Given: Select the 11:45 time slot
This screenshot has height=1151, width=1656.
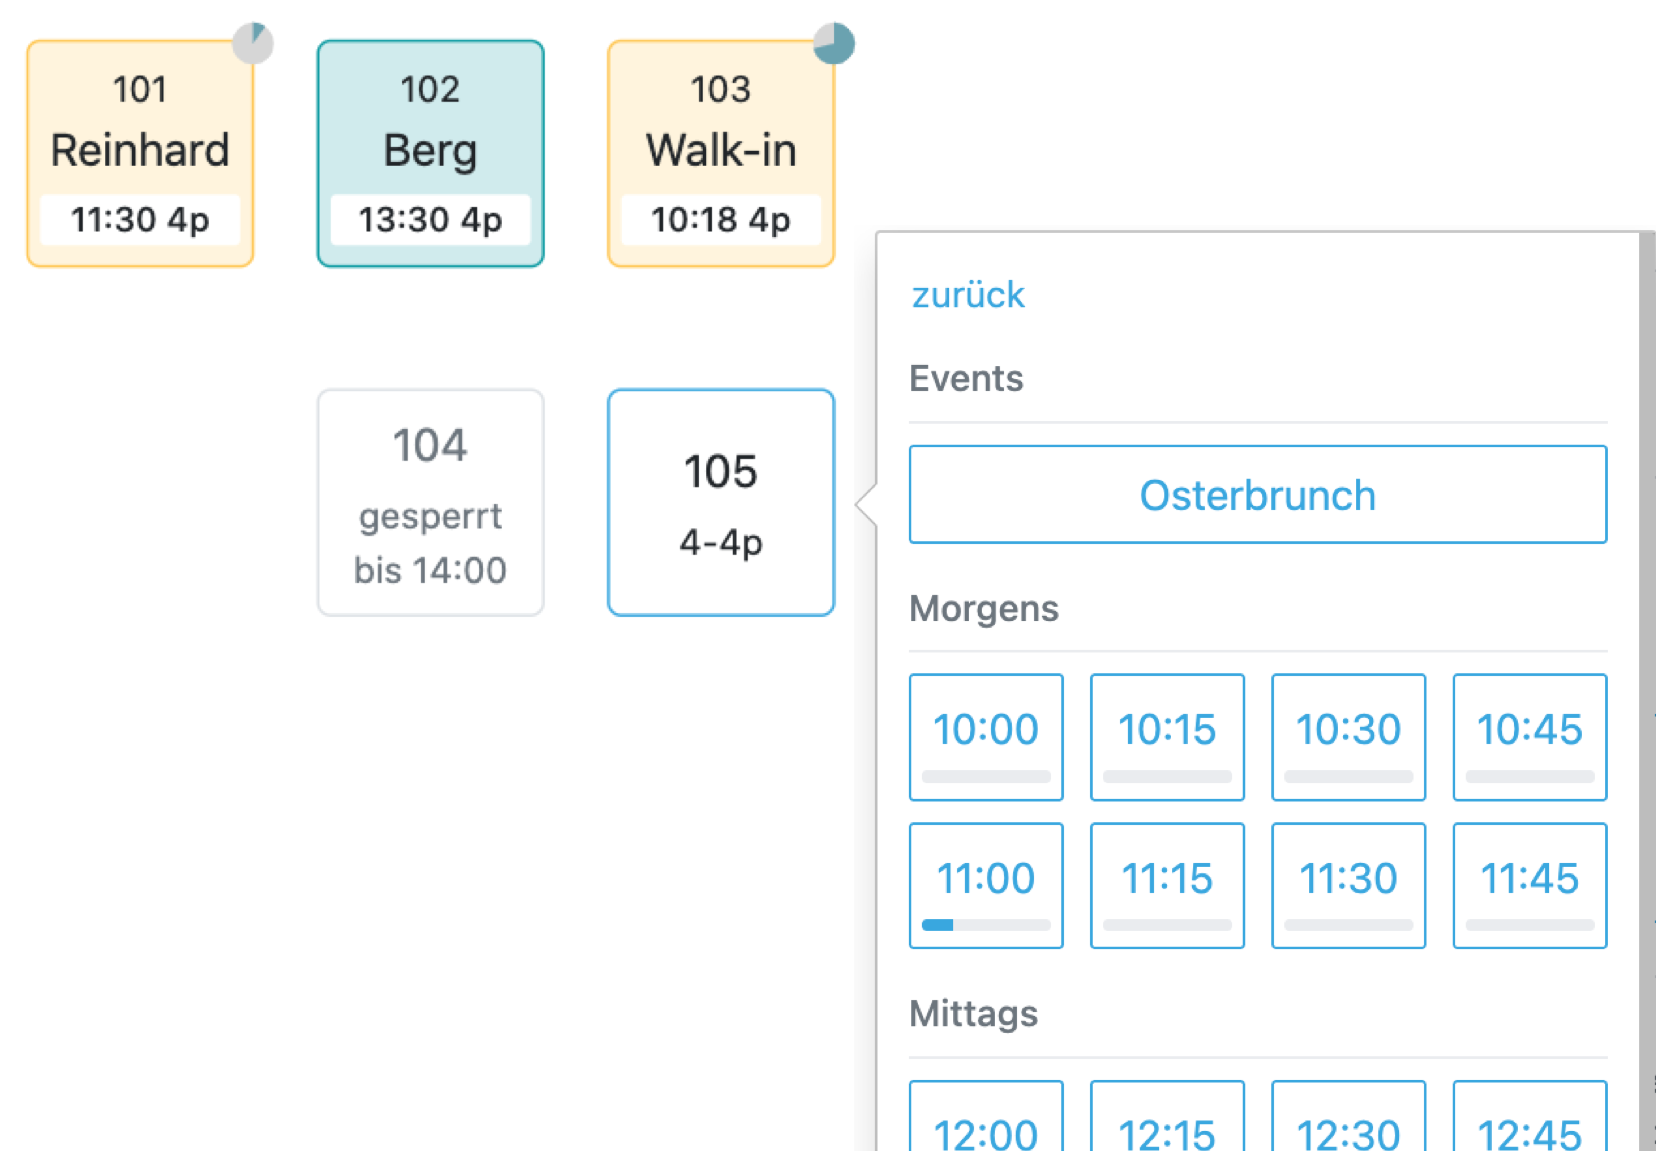Looking at the screenshot, I should 1530,886.
